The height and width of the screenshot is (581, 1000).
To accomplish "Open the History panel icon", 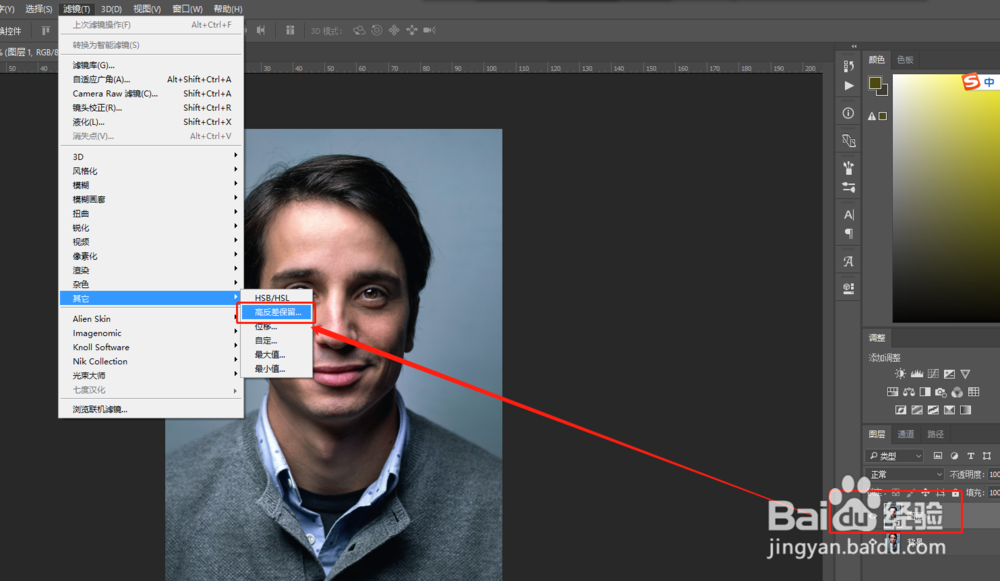I will (848, 65).
